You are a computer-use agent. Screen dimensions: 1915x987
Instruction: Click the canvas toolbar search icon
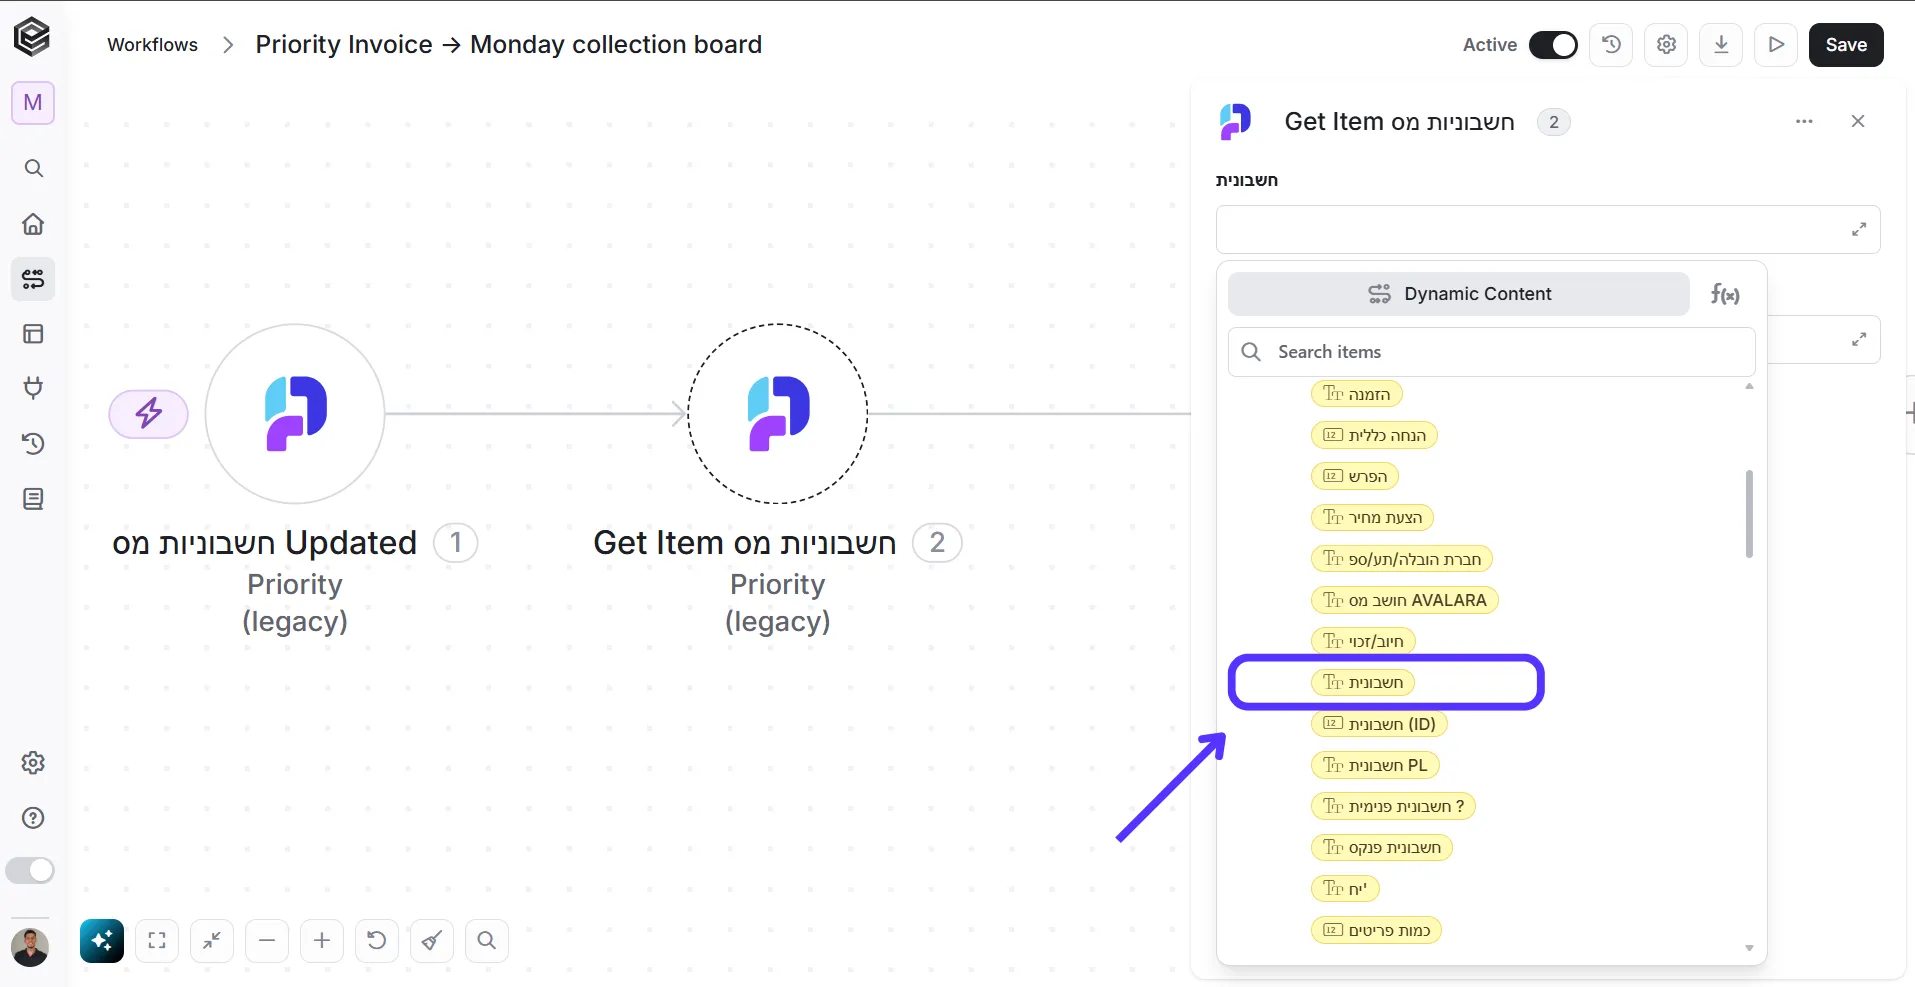(x=487, y=941)
